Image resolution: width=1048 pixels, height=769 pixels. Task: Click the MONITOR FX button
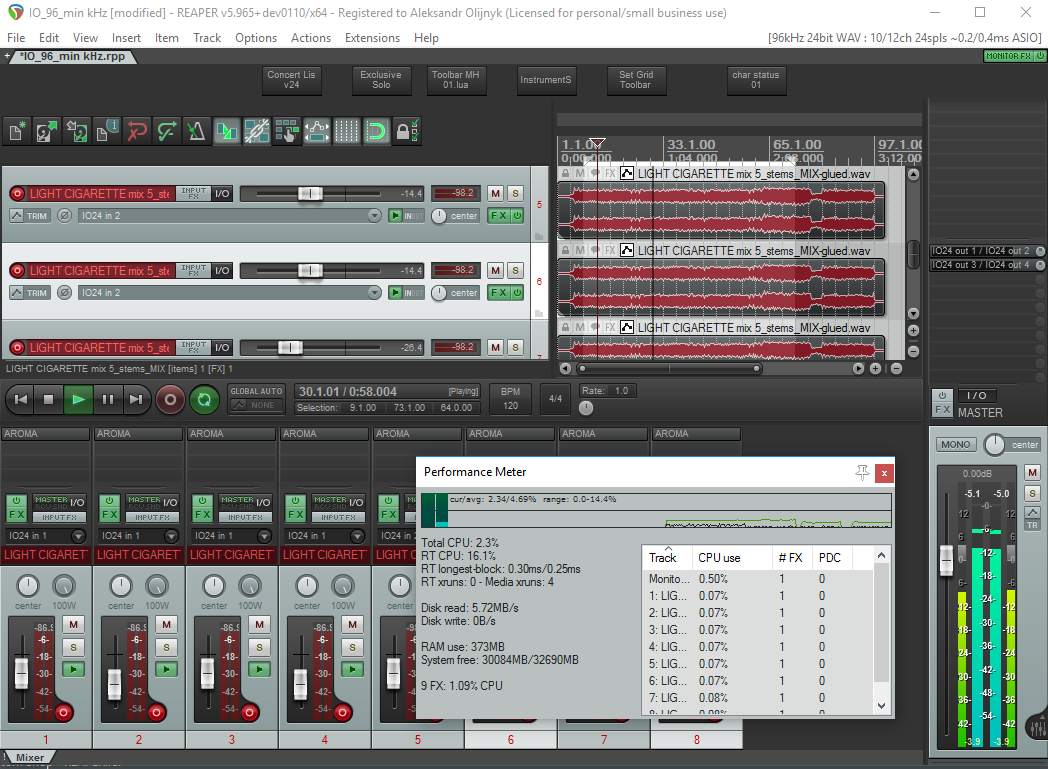pos(1008,56)
